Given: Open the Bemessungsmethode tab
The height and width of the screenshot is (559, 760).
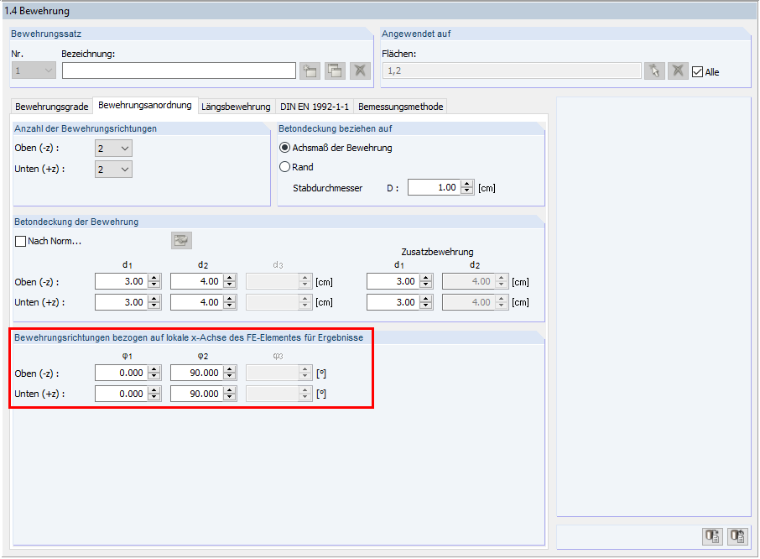Looking at the screenshot, I should tap(401, 107).
